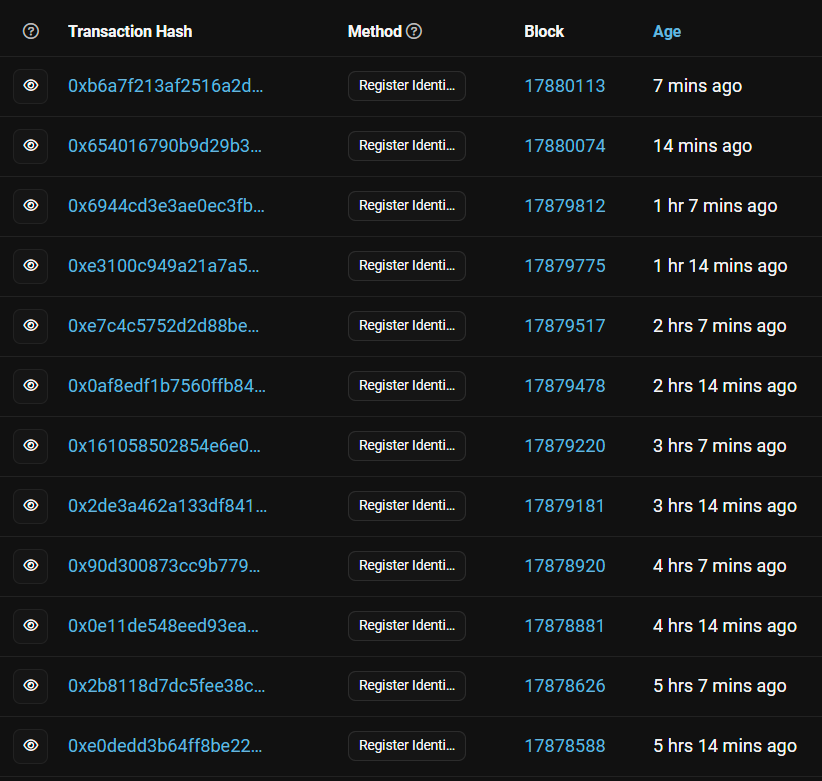Preview transaction 0xe0dedd3b64ff8be22 with eye icon
The width and height of the screenshot is (822, 781).
(x=30, y=746)
